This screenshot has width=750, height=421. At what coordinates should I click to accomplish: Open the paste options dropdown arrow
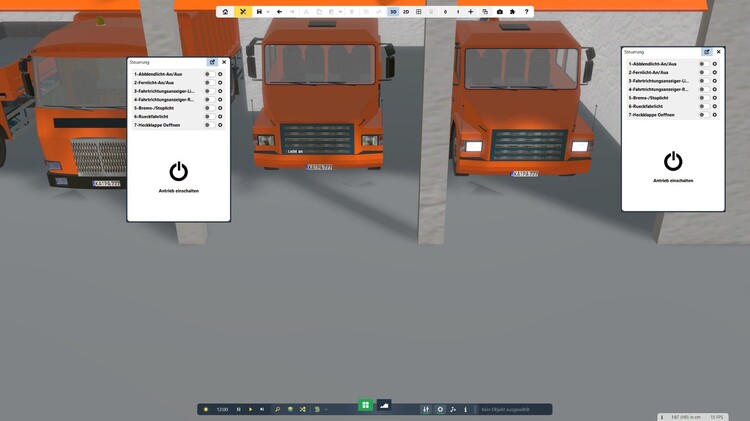340,12
